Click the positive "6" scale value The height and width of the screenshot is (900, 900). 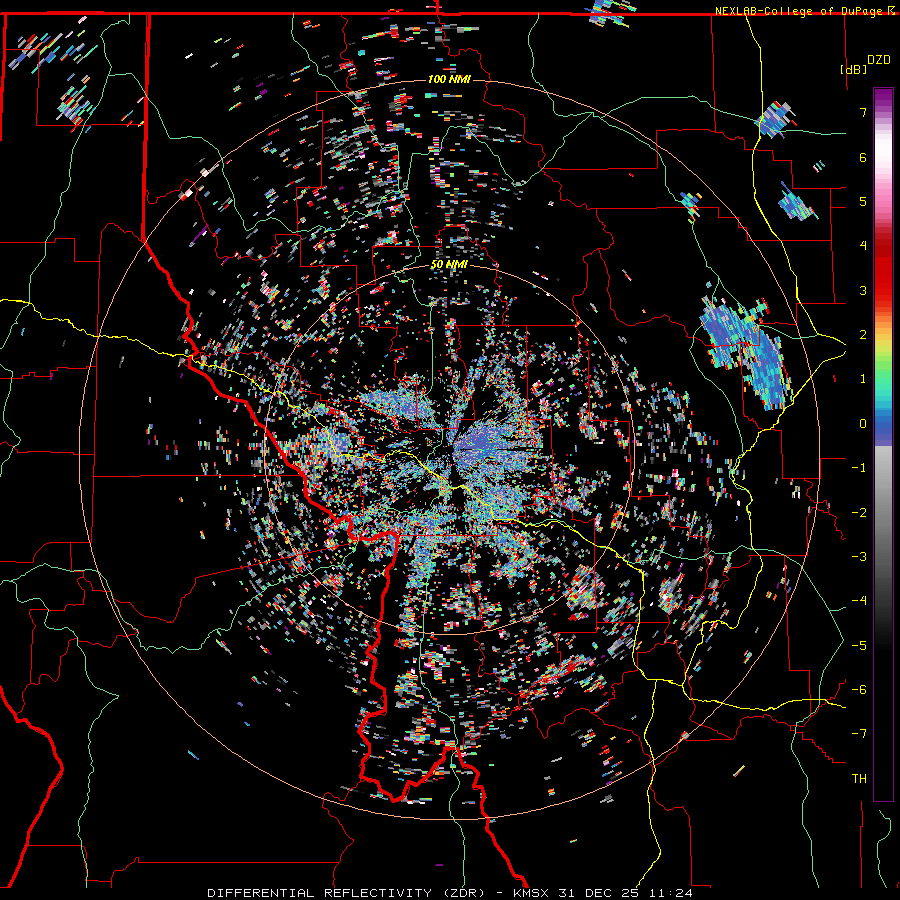(863, 157)
